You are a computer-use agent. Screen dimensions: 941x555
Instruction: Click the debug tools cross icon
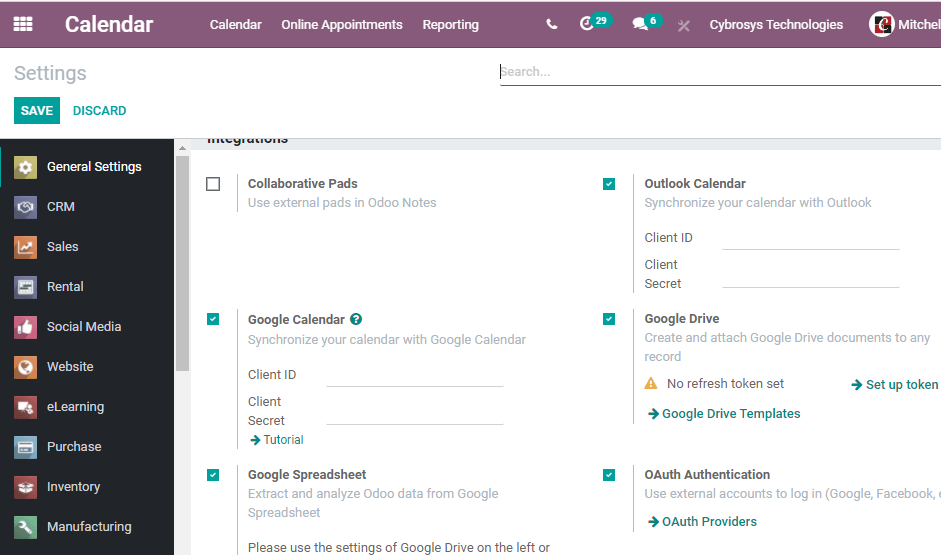(684, 25)
